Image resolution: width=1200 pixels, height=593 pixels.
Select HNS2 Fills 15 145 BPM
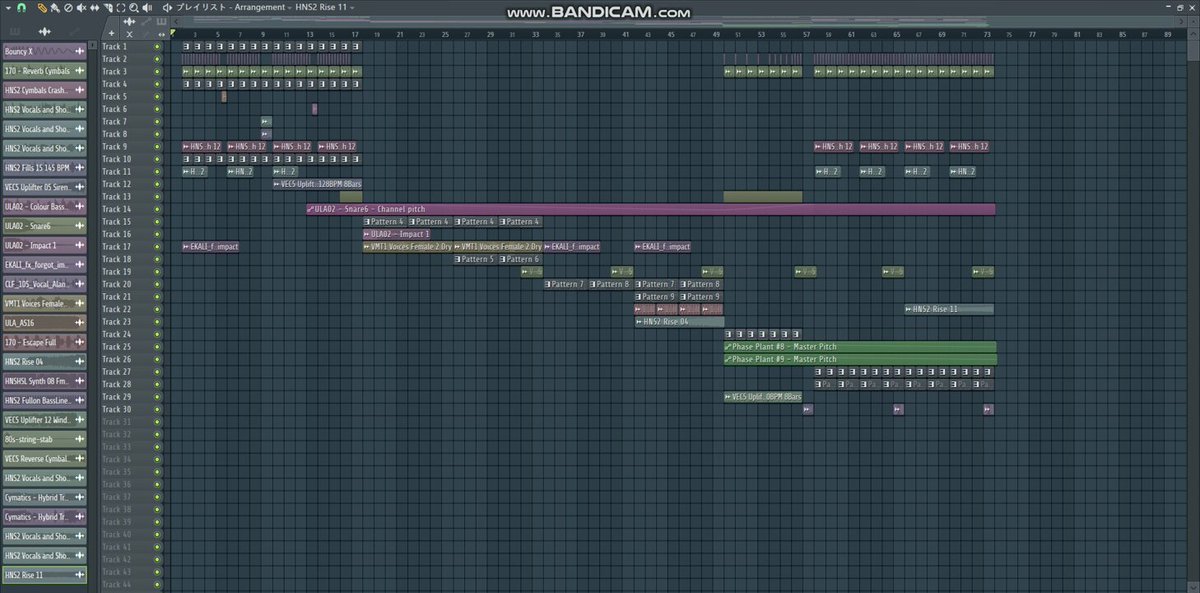click(44, 168)
